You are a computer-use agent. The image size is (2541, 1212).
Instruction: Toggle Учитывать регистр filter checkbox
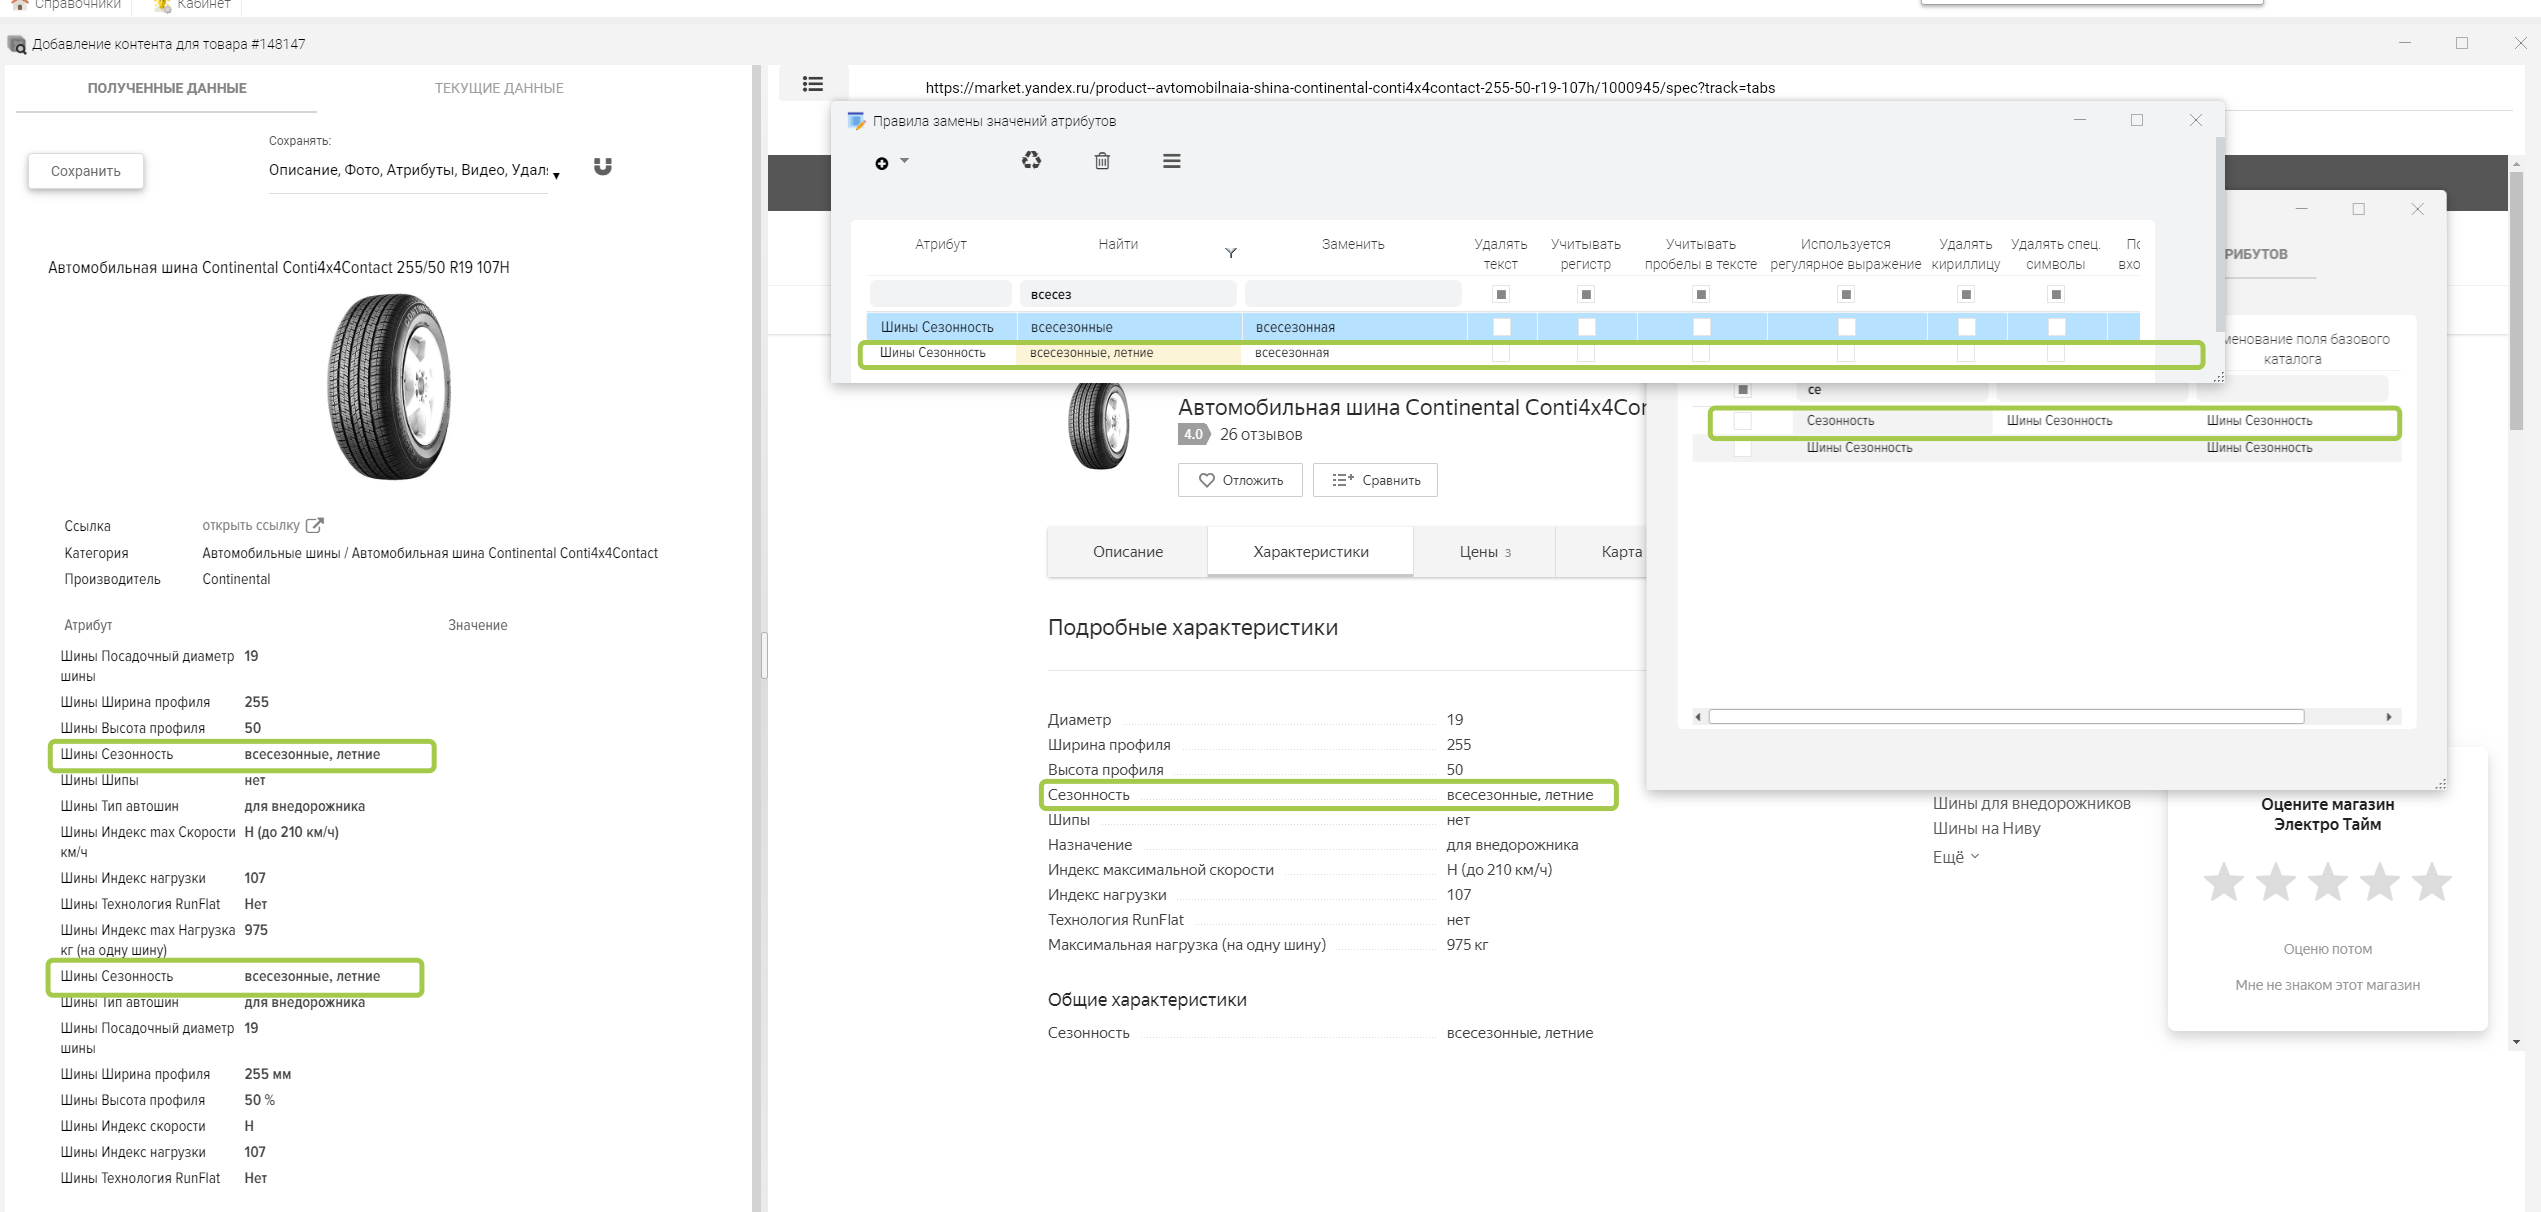point(1585,294)
